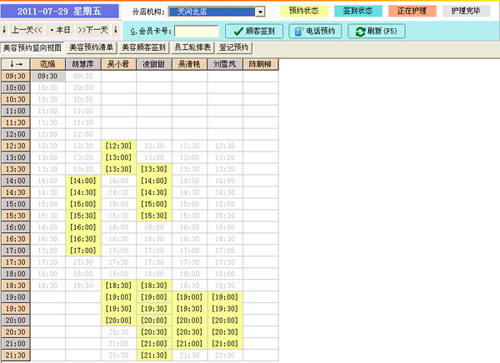
Task: Open the booked [14:00] cell under 胡慧萍
Action: pyautogui.click(x=83, y=181)
